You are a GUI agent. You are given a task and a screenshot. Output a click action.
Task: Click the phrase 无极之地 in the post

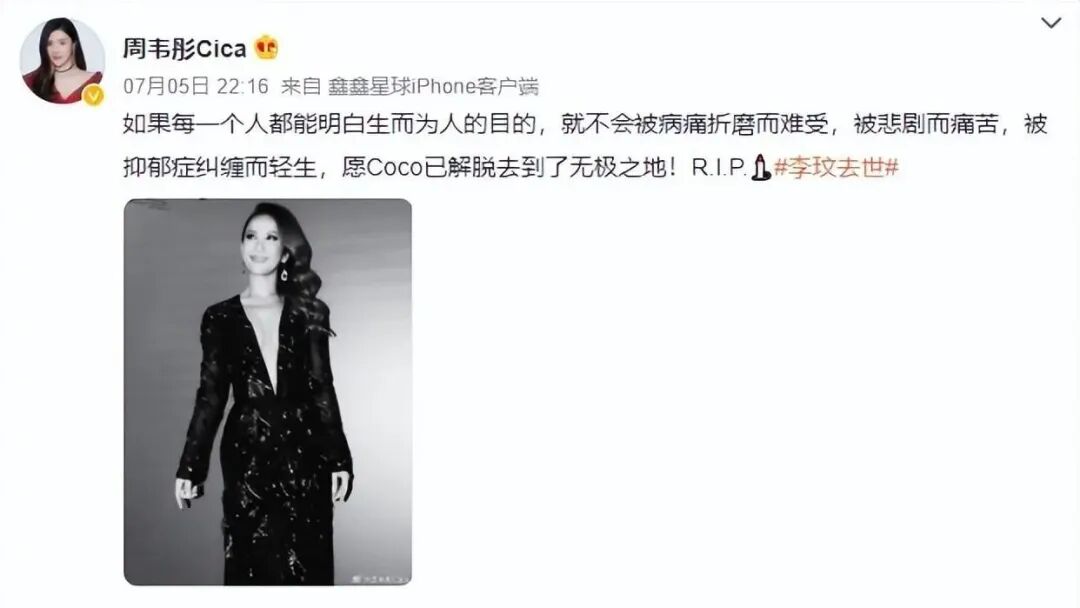tap(617, 167)
